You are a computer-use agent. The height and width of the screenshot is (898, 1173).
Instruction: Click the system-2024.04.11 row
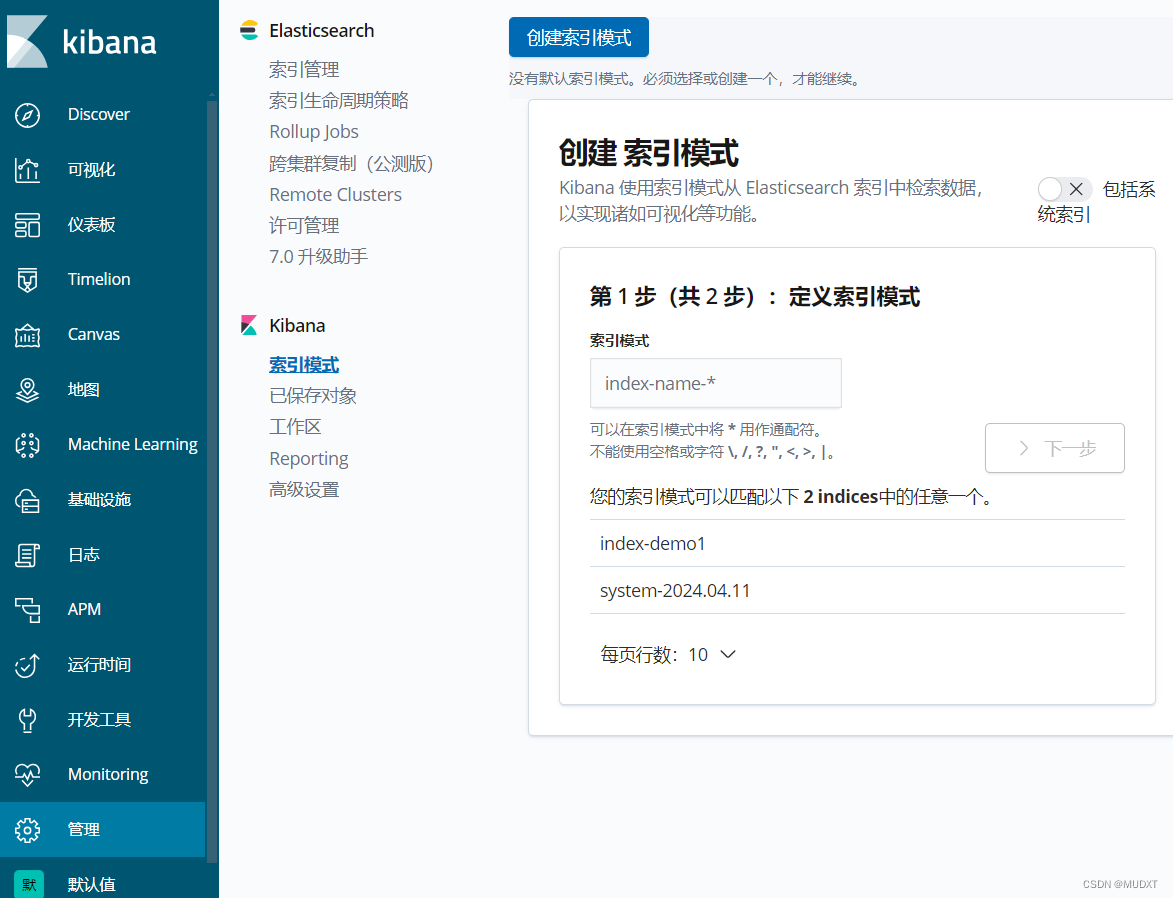(x=857, y=590)
